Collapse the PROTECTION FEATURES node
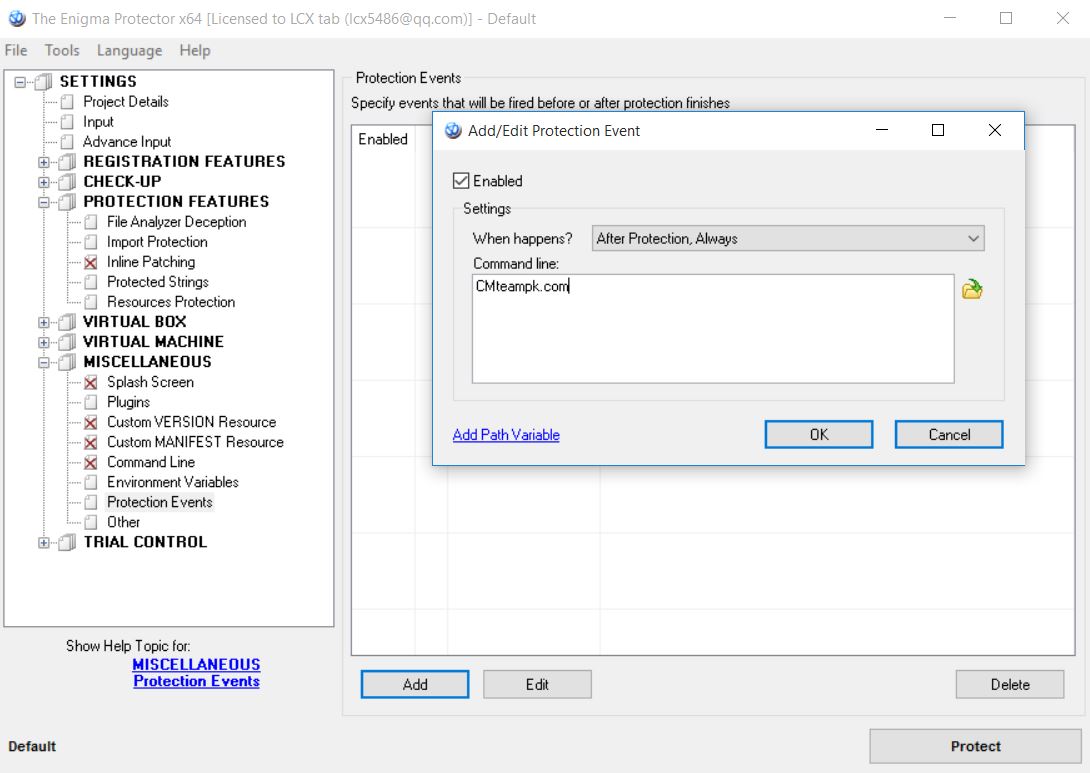 click(x=44, y=202)
